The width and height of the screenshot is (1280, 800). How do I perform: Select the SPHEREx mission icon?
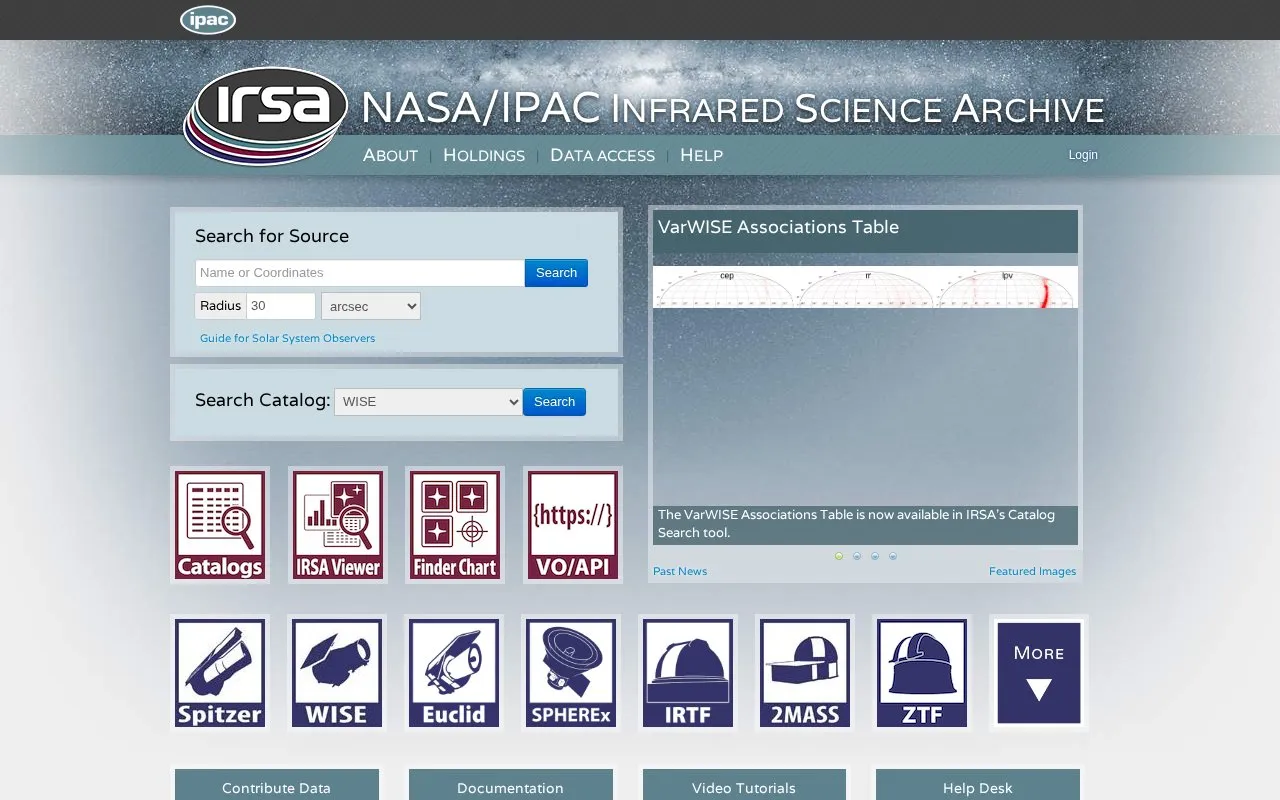(x=571, y=673)
